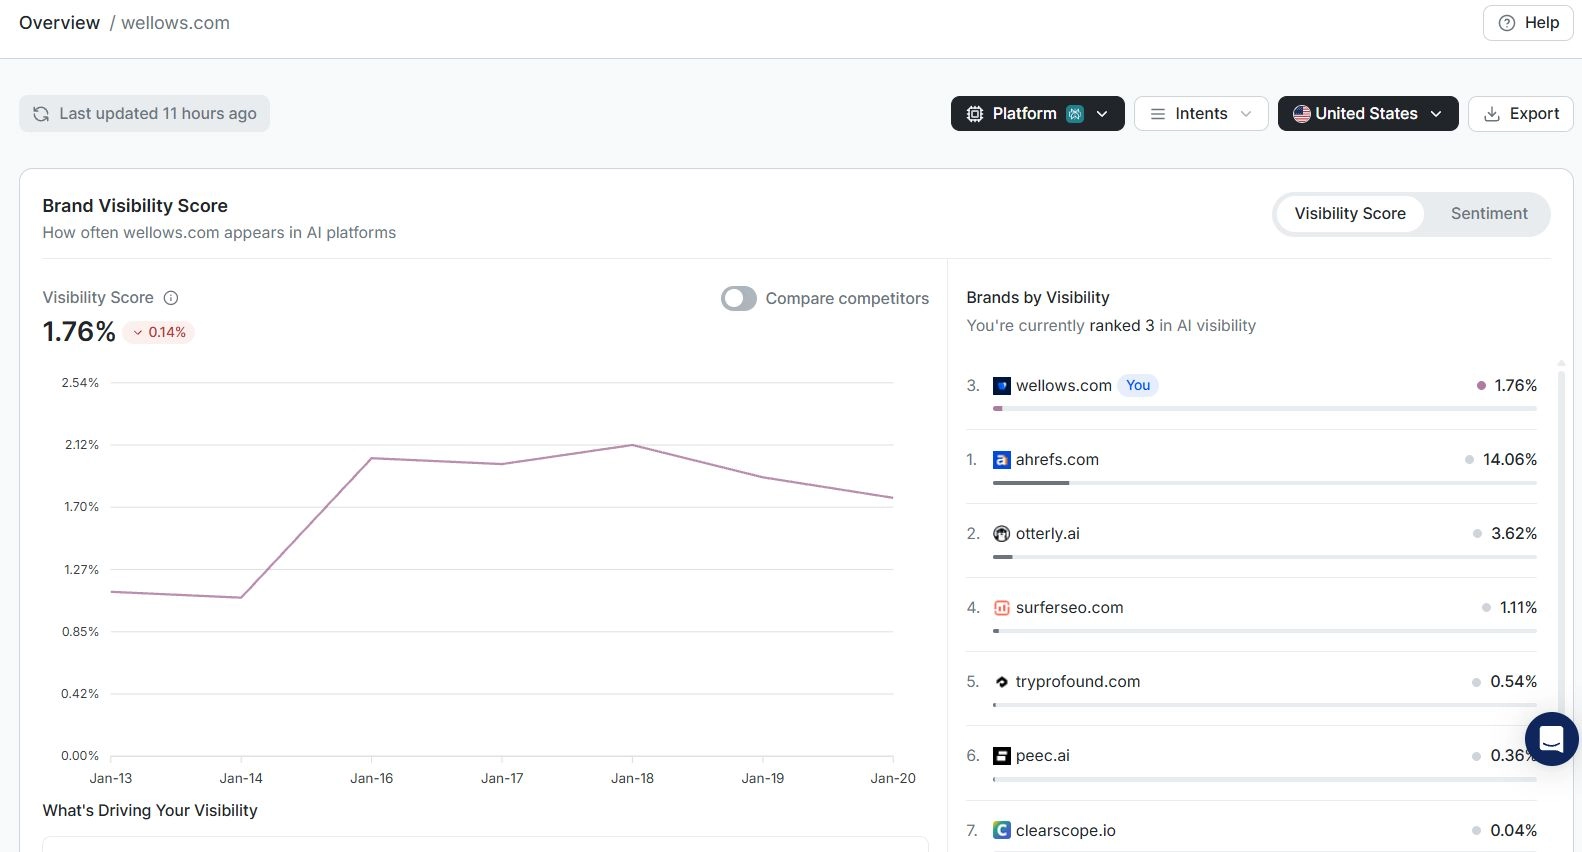
Task: Go to Overview breadcrumb link
Action: (59, 23)
